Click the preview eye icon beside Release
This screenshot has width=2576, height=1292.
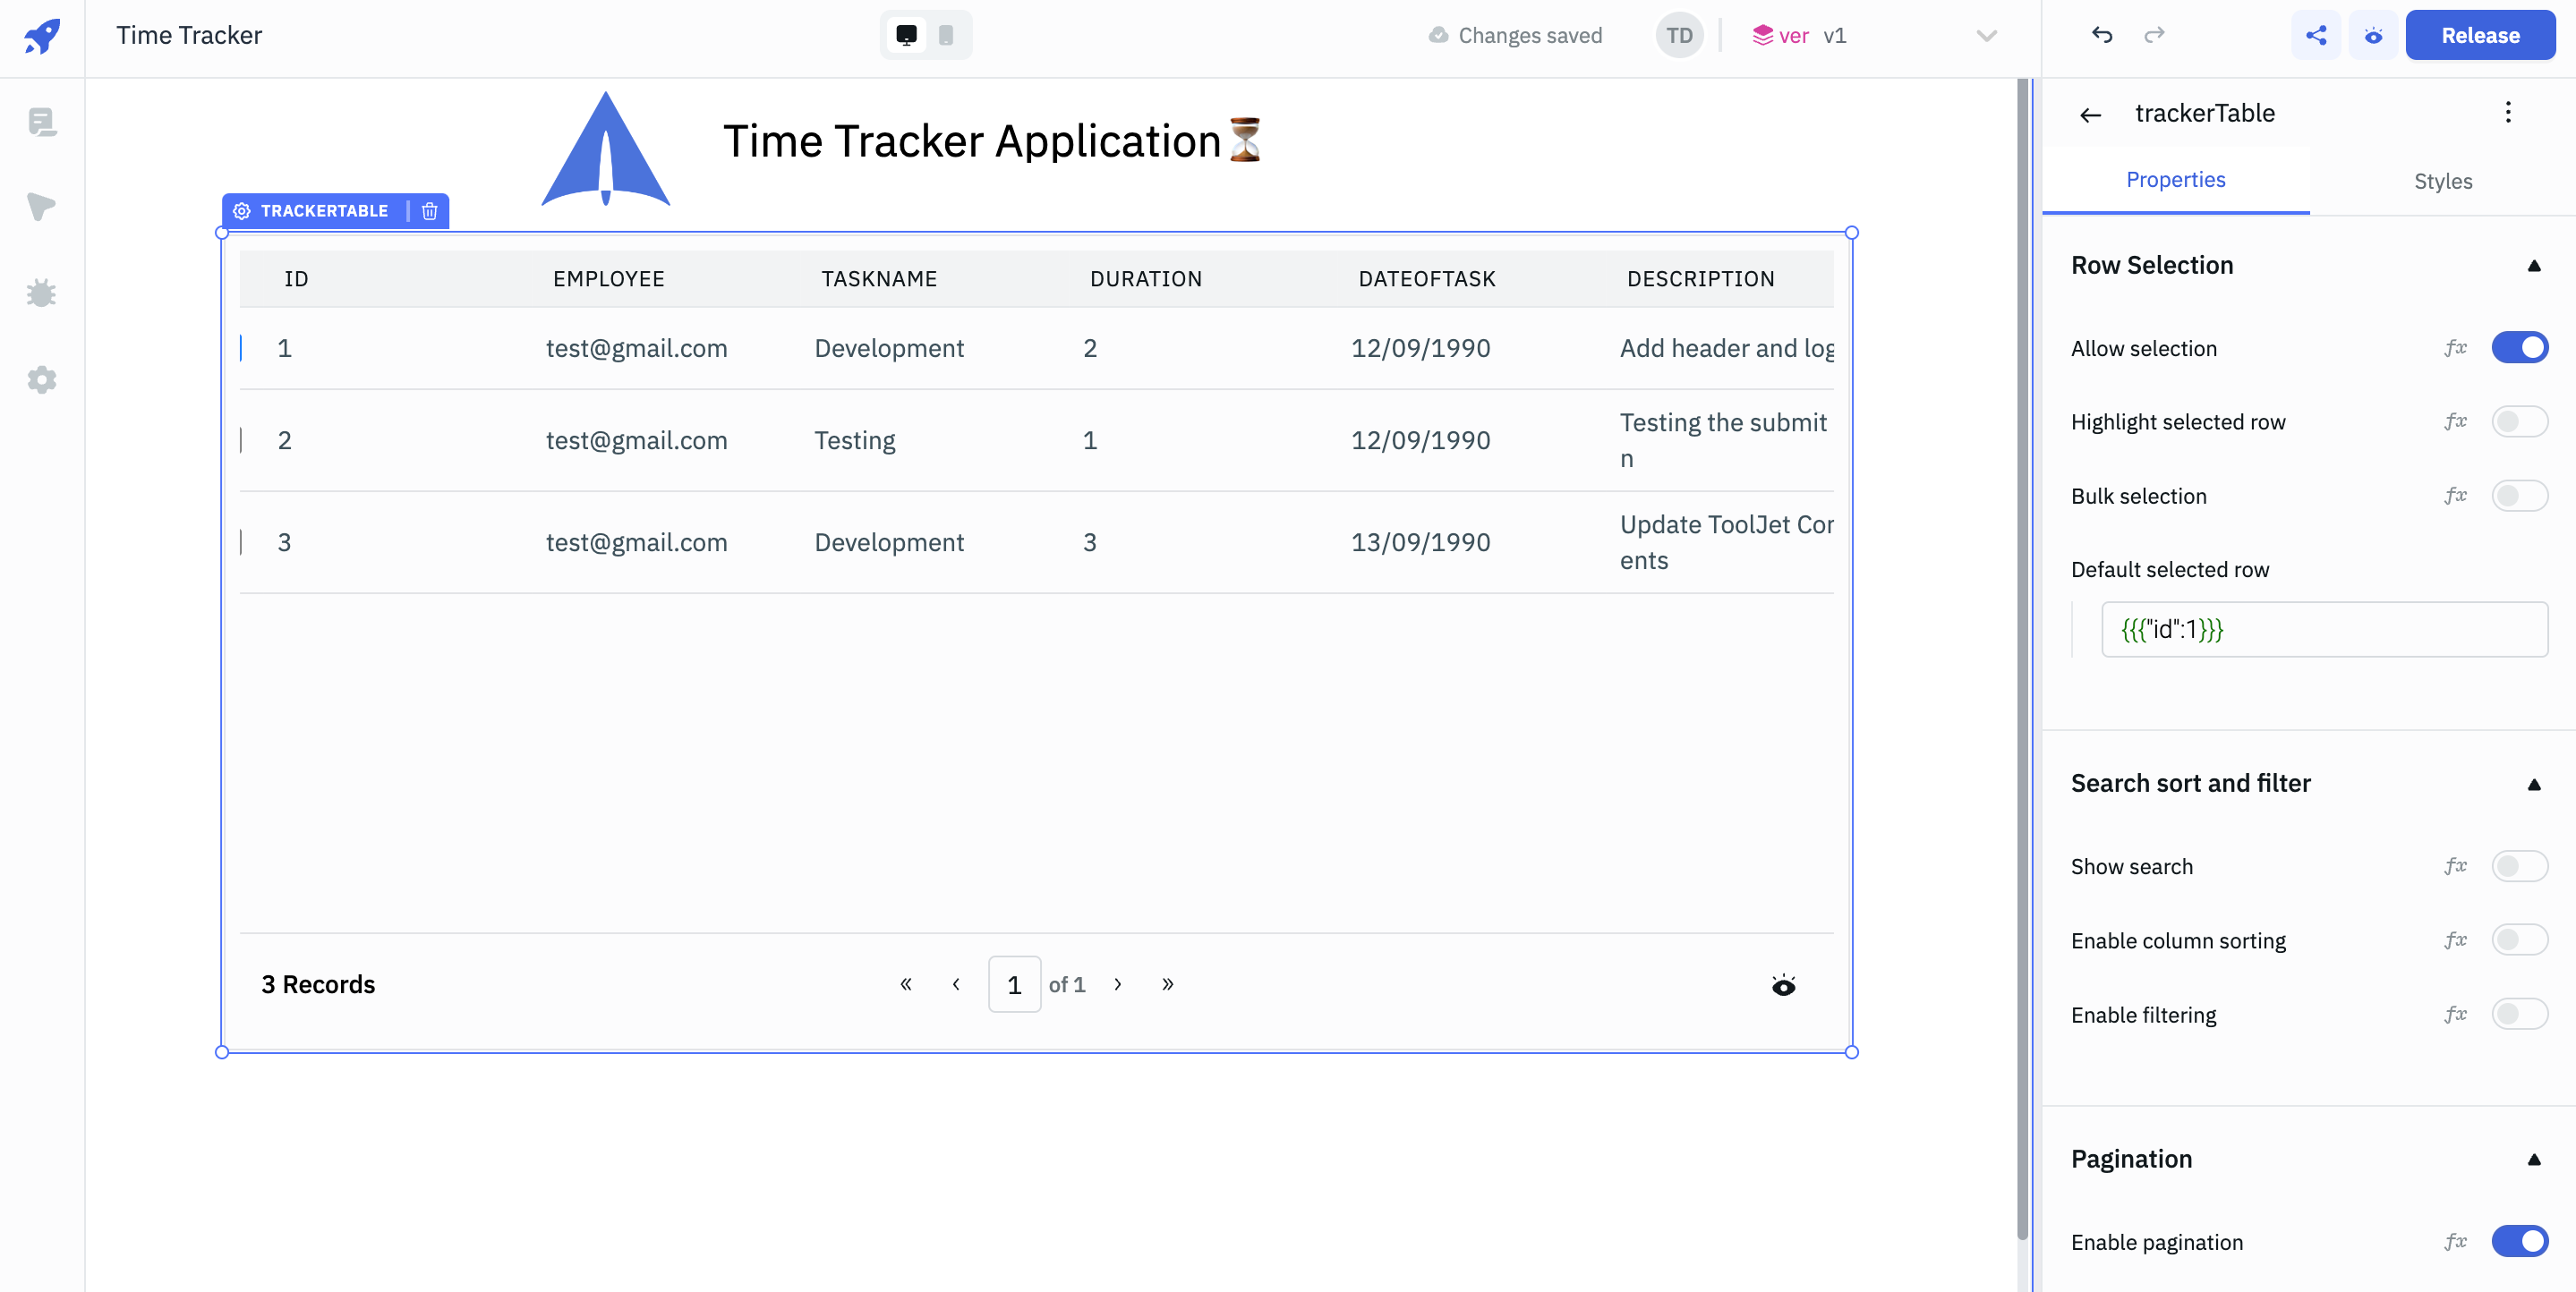pyautogui.click(x=2373, y=36)
